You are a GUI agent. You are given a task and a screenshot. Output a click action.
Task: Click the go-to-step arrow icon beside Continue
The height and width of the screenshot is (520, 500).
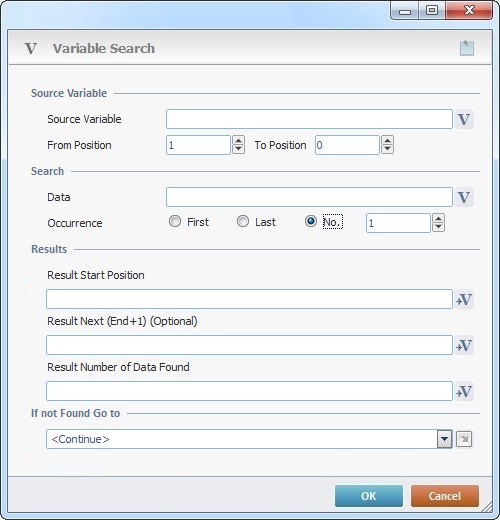tap(464, 439)
